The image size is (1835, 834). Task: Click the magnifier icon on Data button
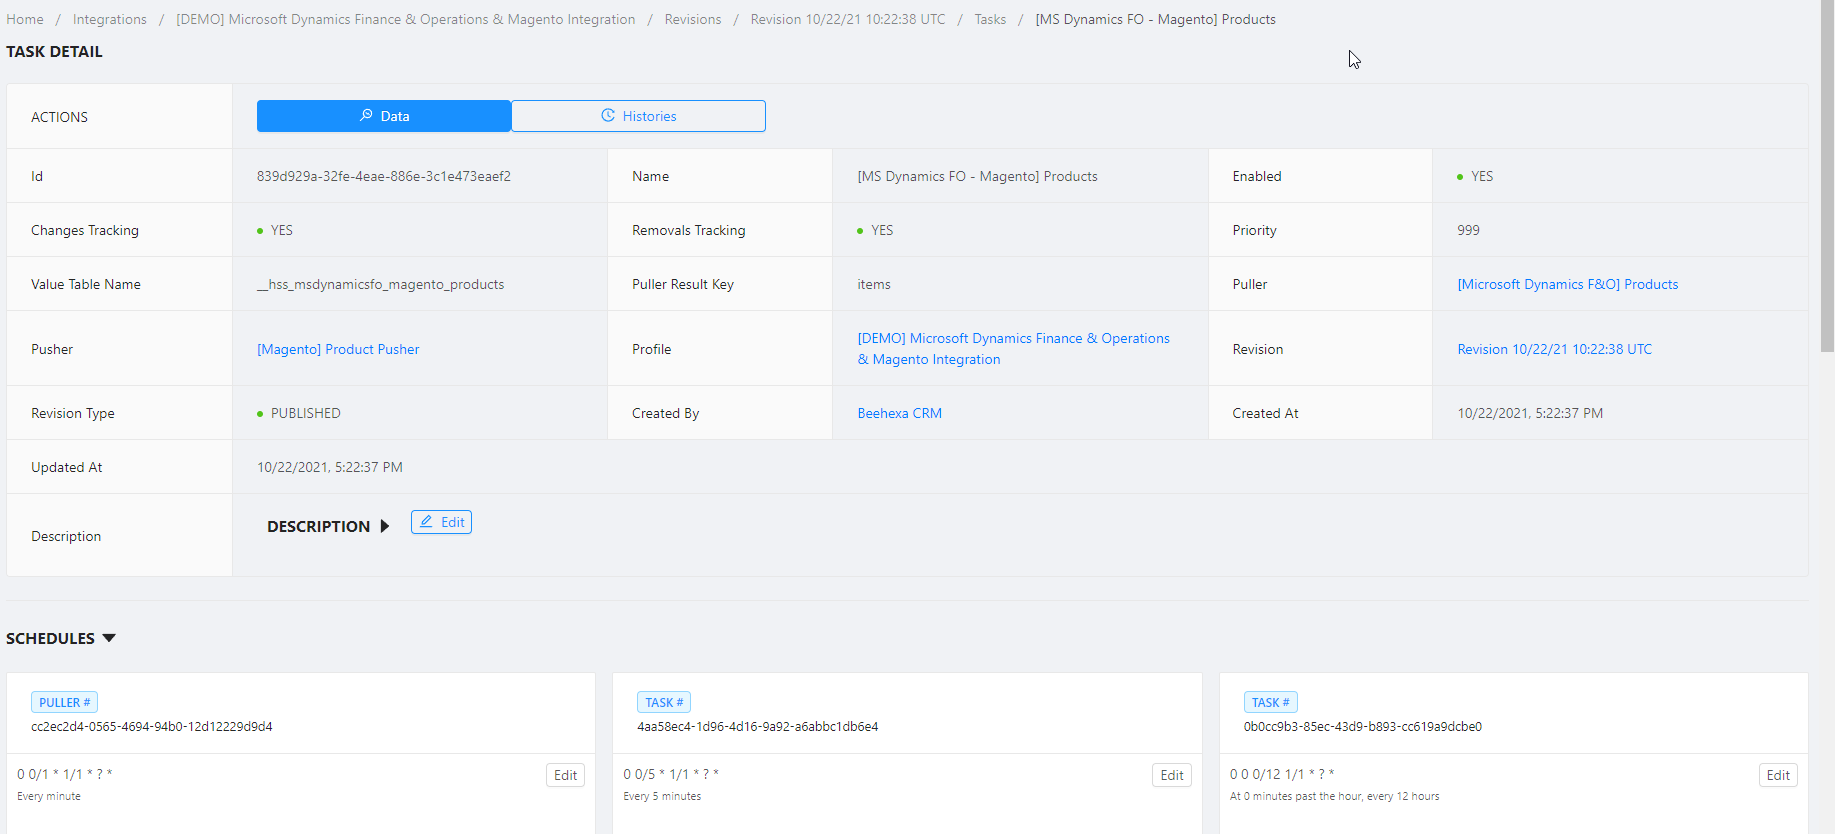coord(366,116)
